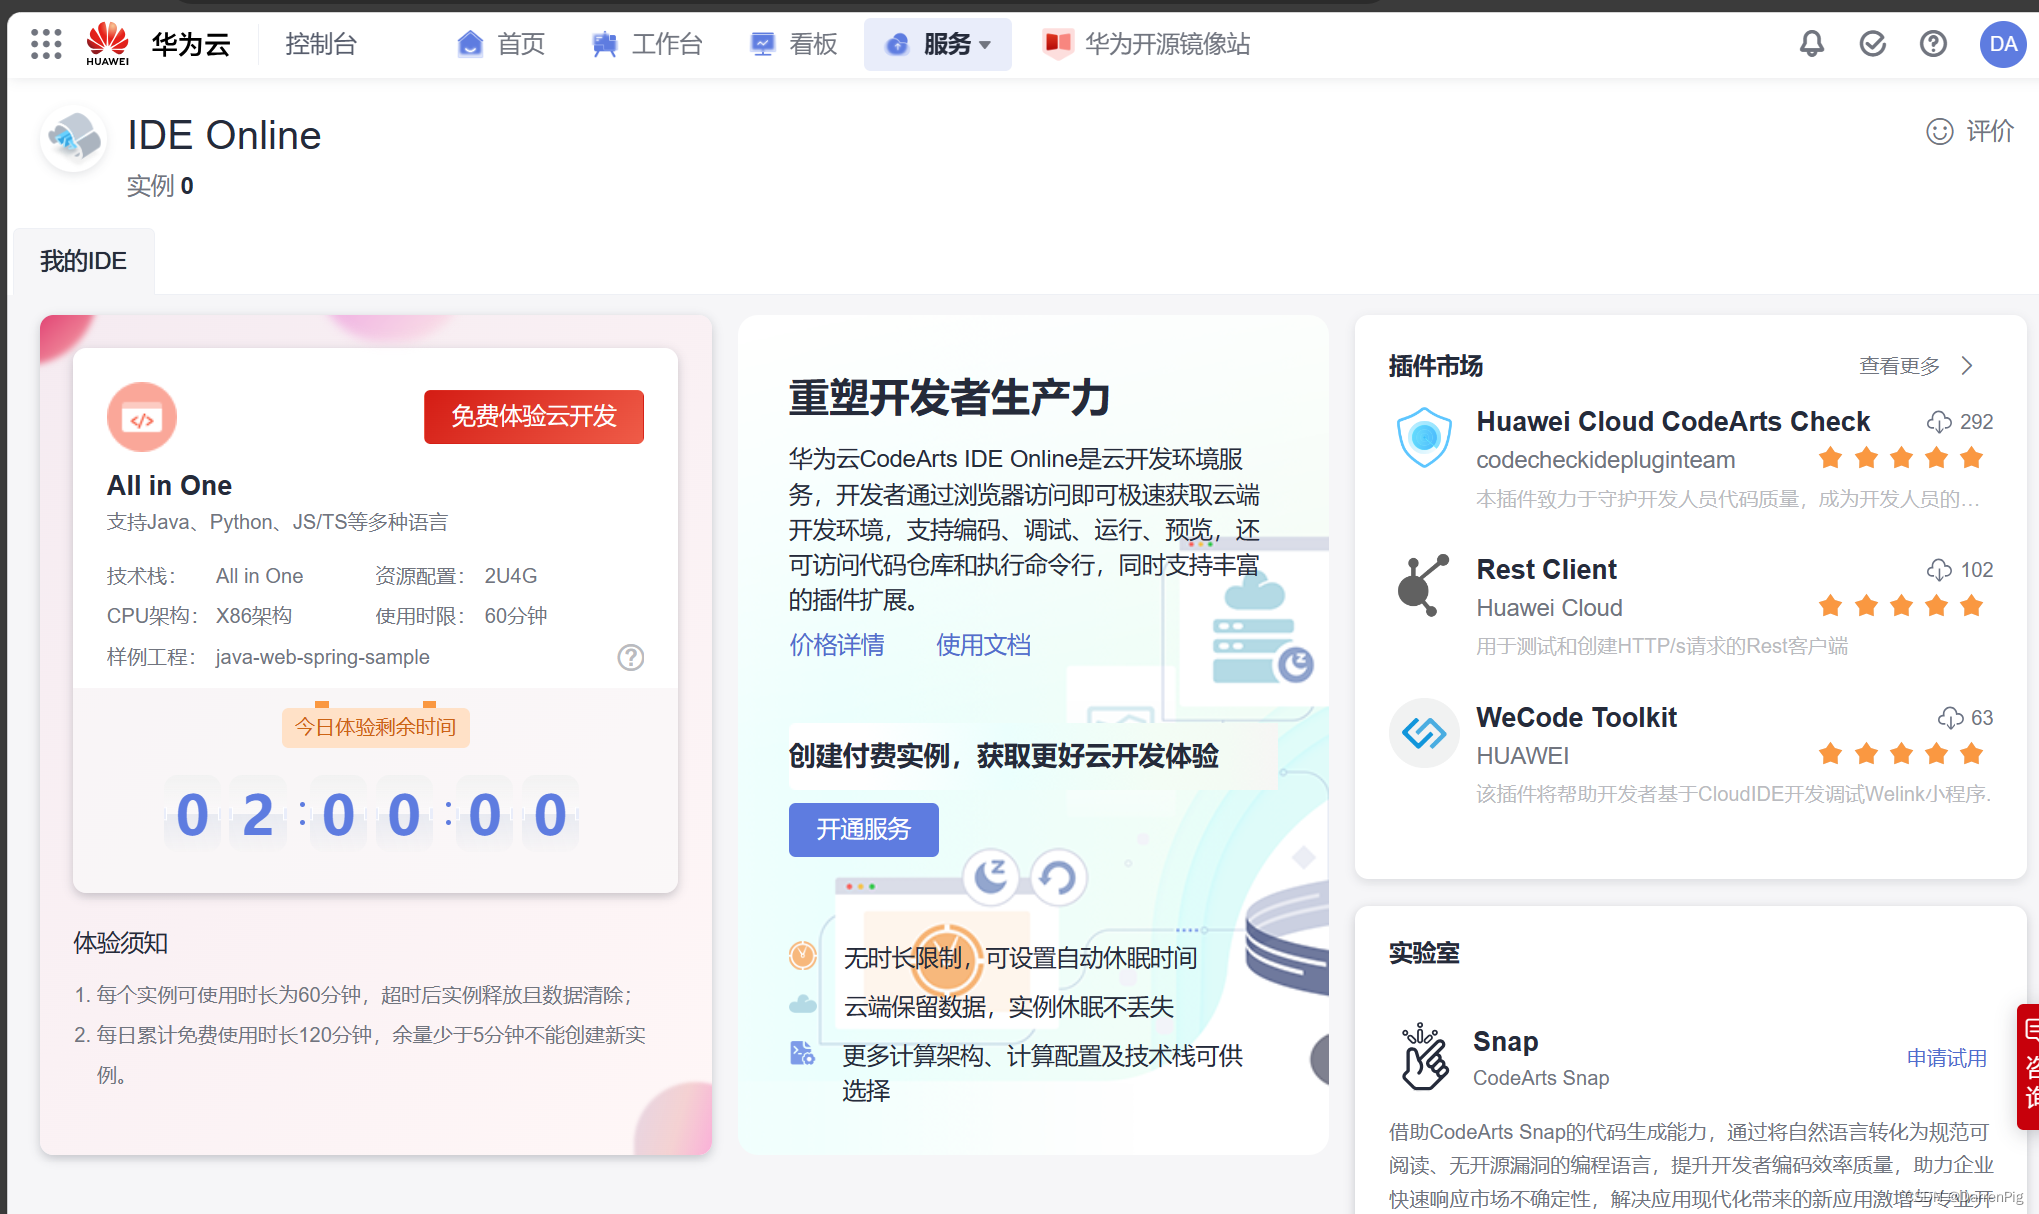The width and height of the screenshot is (2039, 1214).
Task: Click the 体验须知 heading
Action: (121, 943)
